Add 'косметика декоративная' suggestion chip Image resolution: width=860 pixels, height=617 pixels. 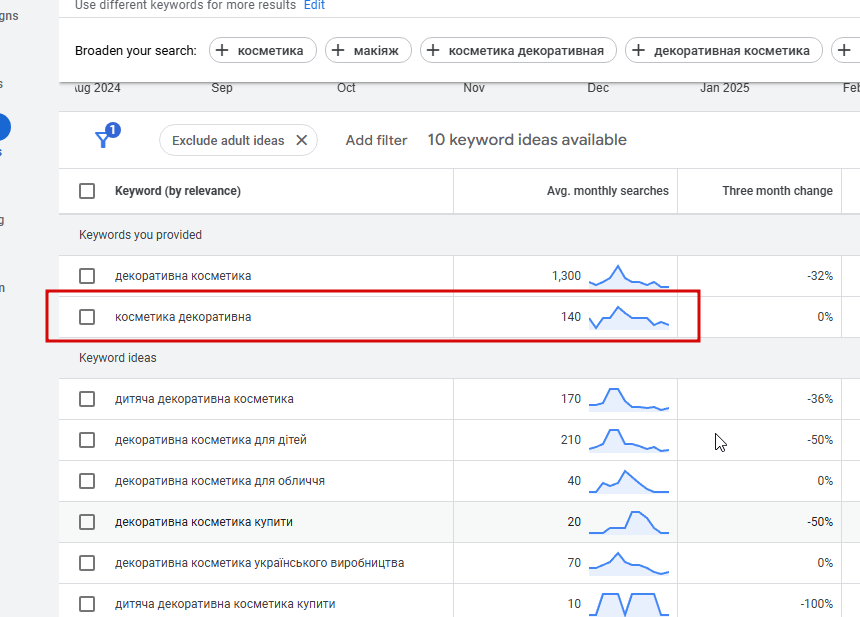[518, 50]
